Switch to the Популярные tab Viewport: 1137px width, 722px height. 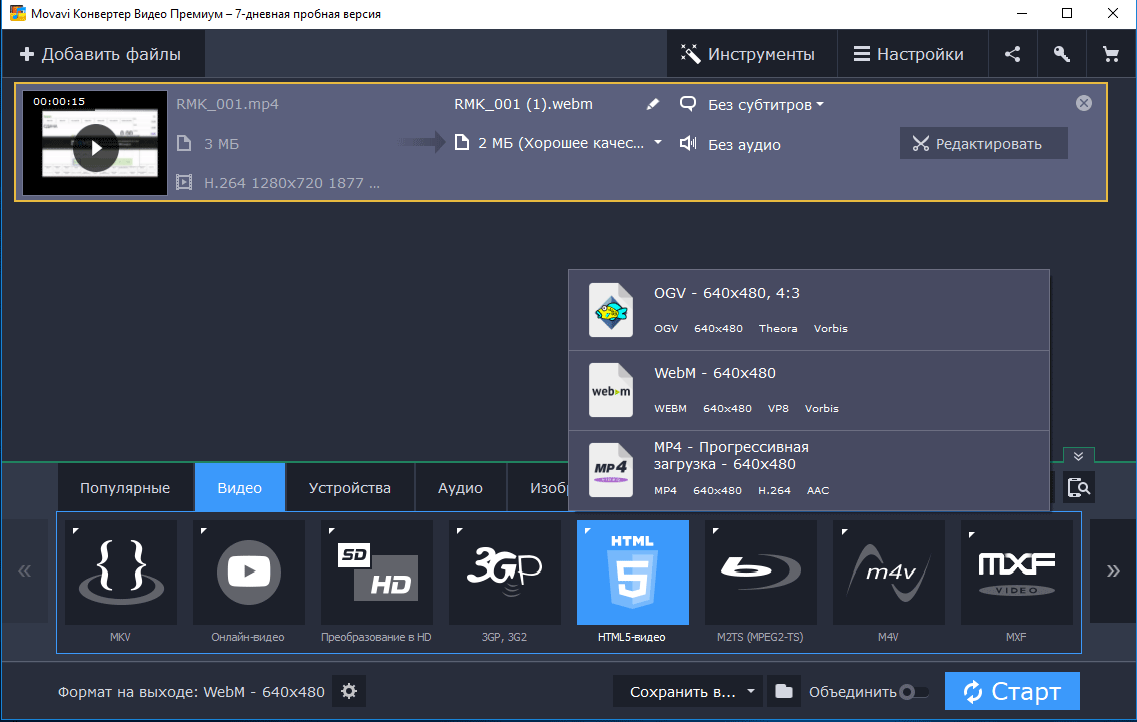point(125,488)
